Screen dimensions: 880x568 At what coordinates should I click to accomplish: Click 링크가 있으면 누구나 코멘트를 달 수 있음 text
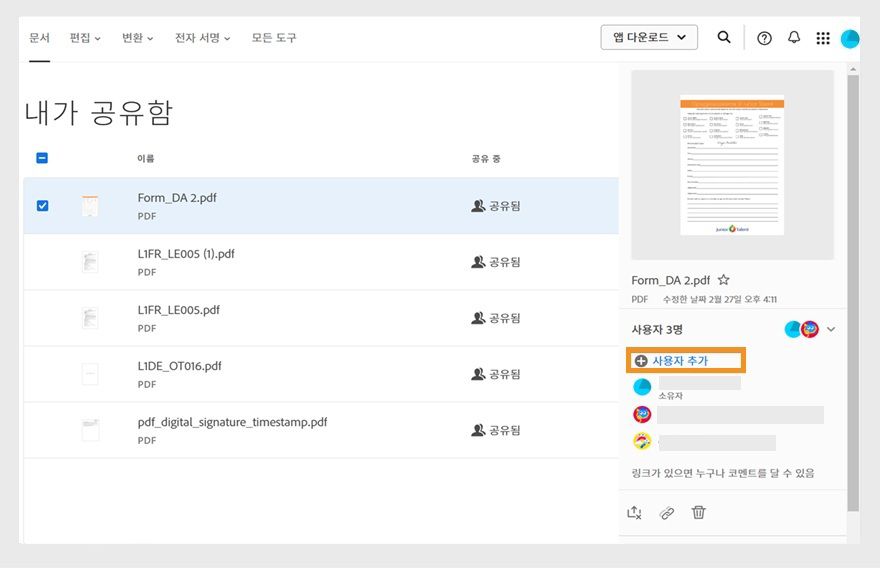click(723, 473)
